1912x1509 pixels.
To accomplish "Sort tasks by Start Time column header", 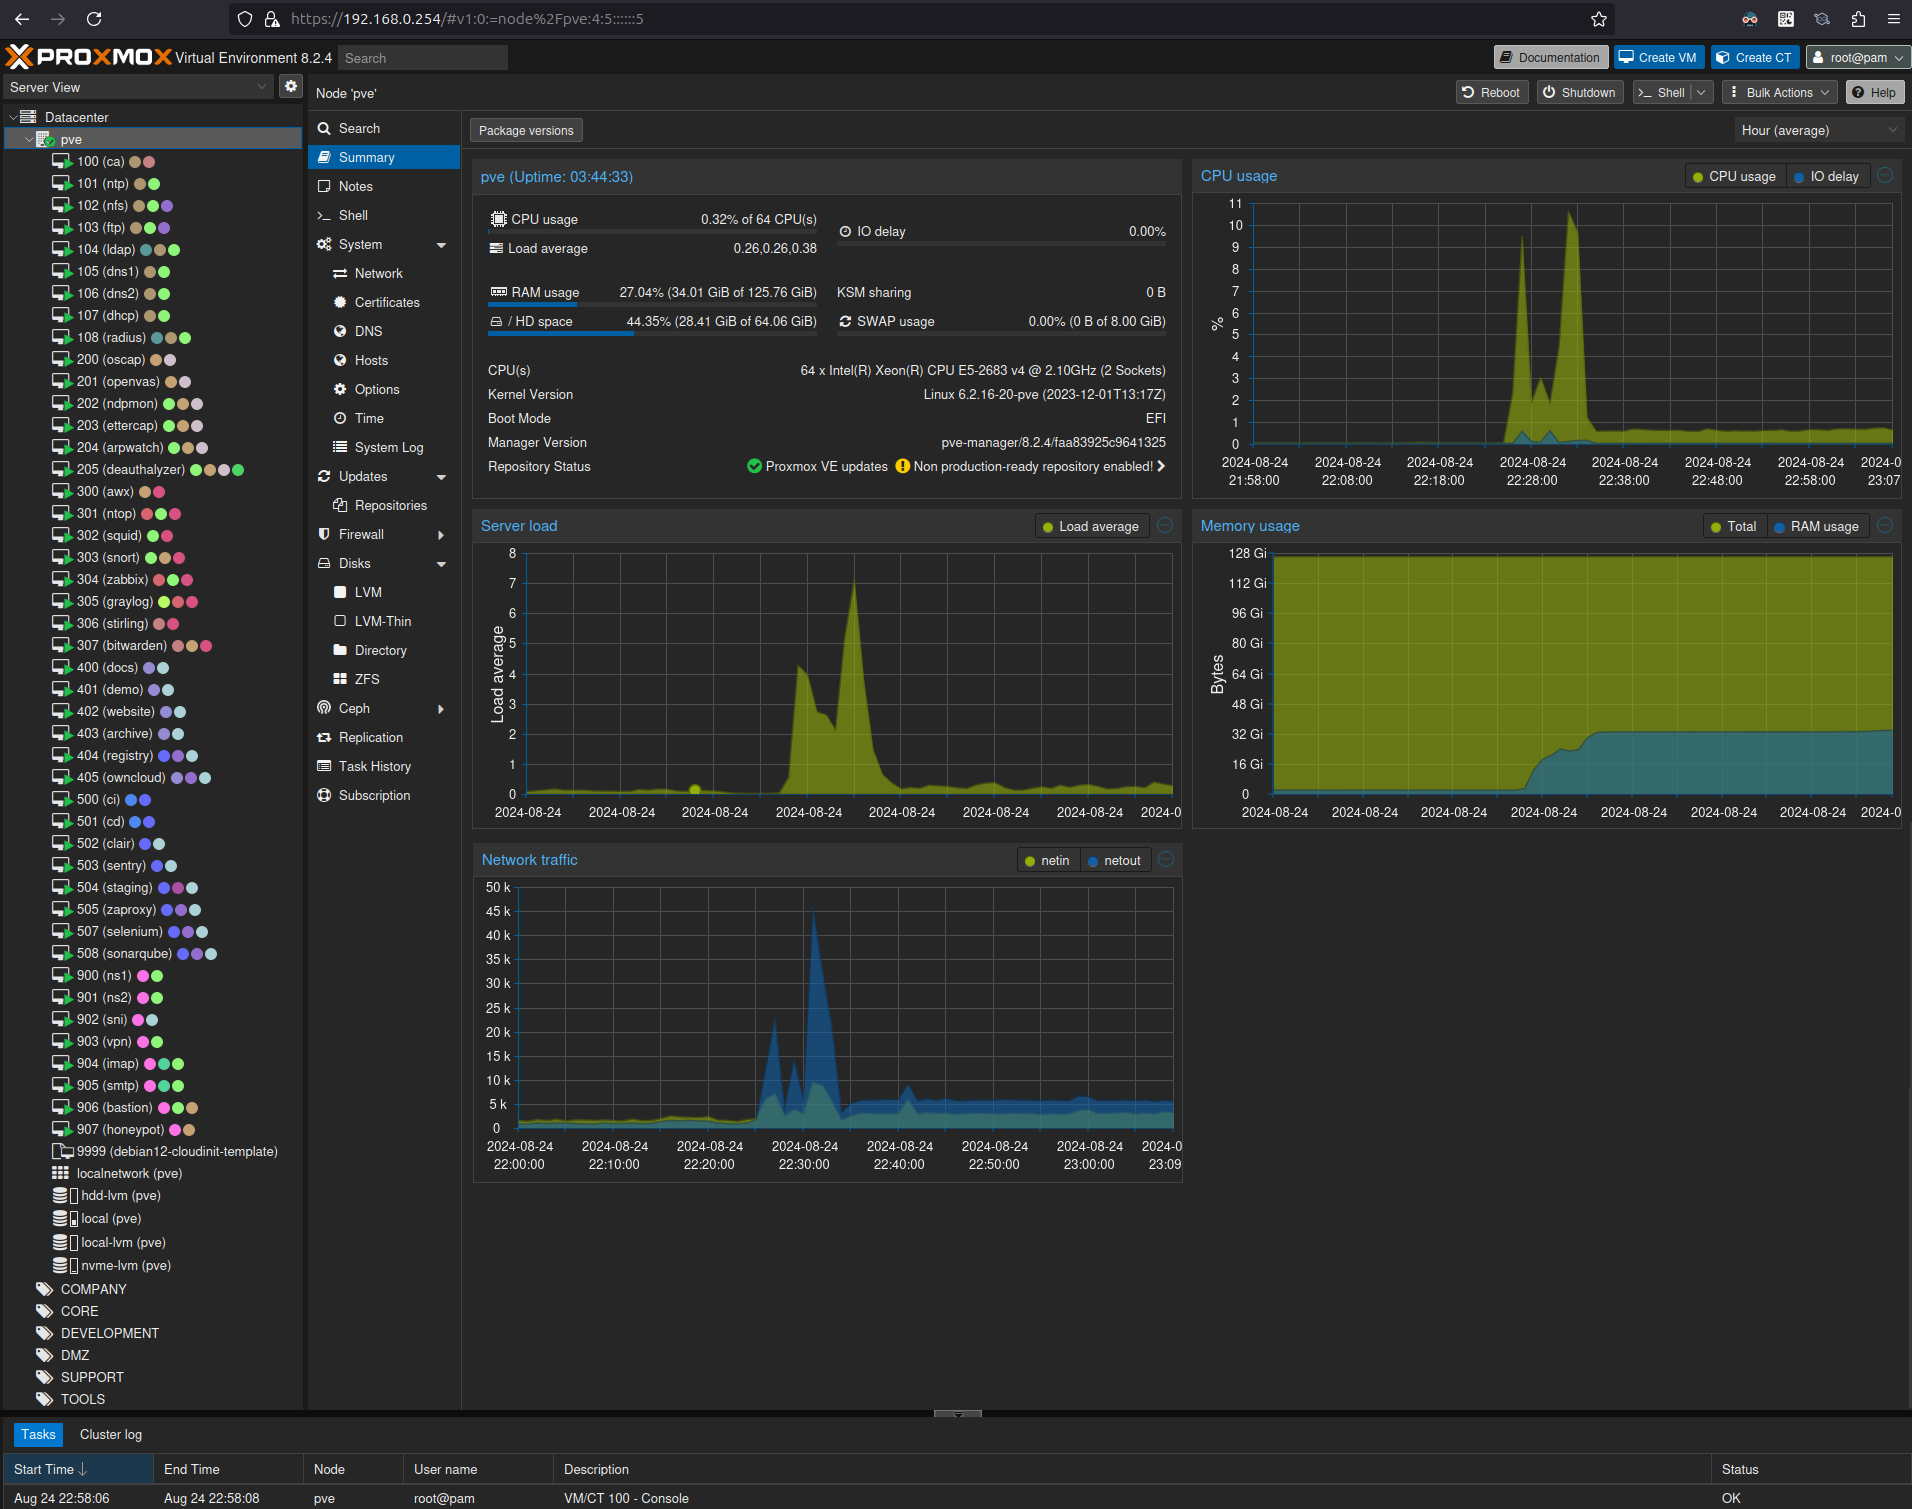I will (x=77, y=1469).
